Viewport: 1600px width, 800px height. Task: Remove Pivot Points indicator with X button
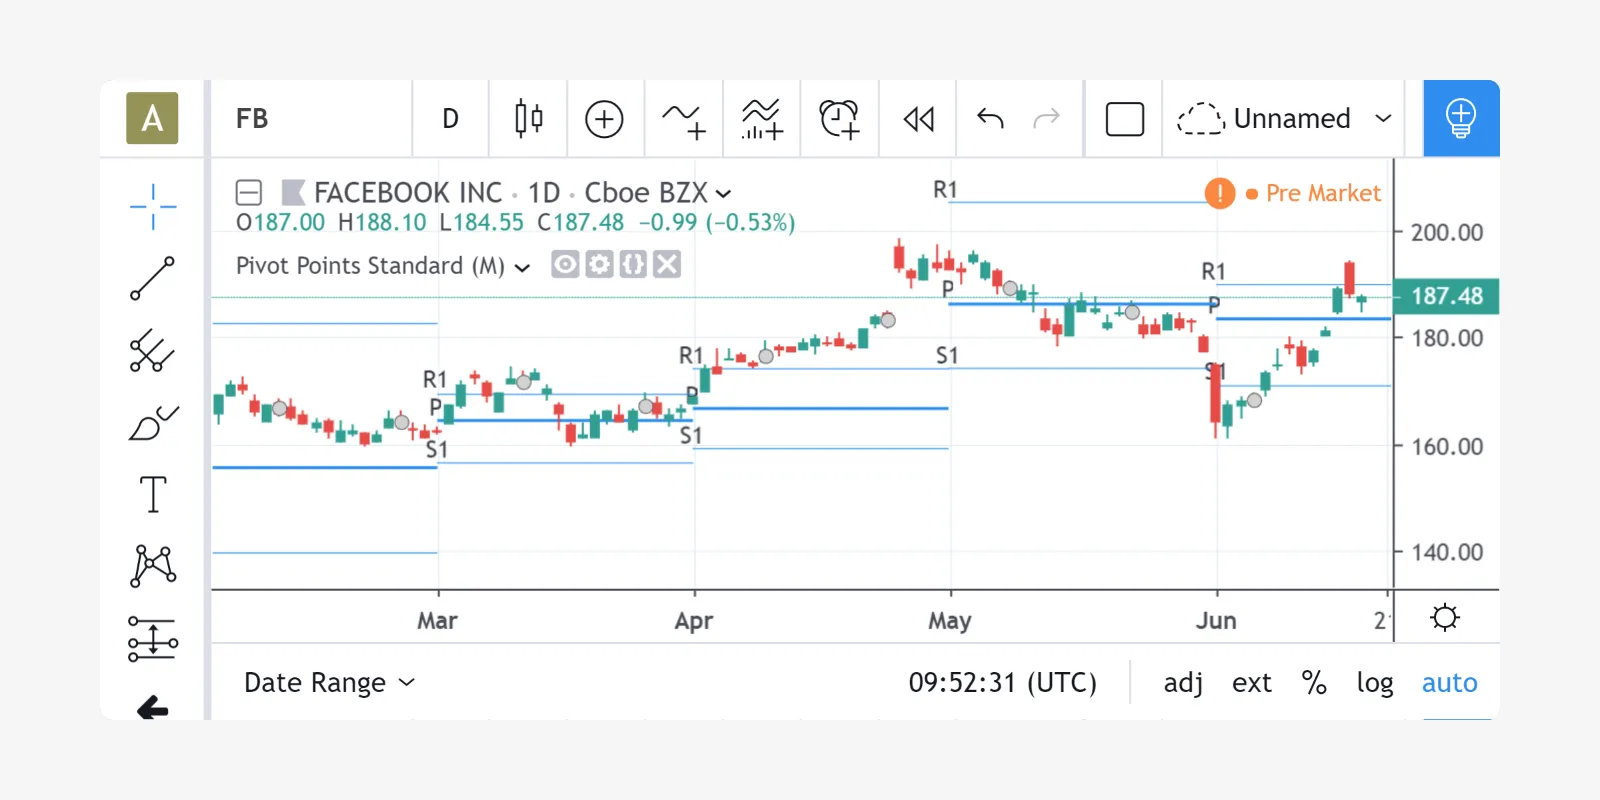[667, 265]
